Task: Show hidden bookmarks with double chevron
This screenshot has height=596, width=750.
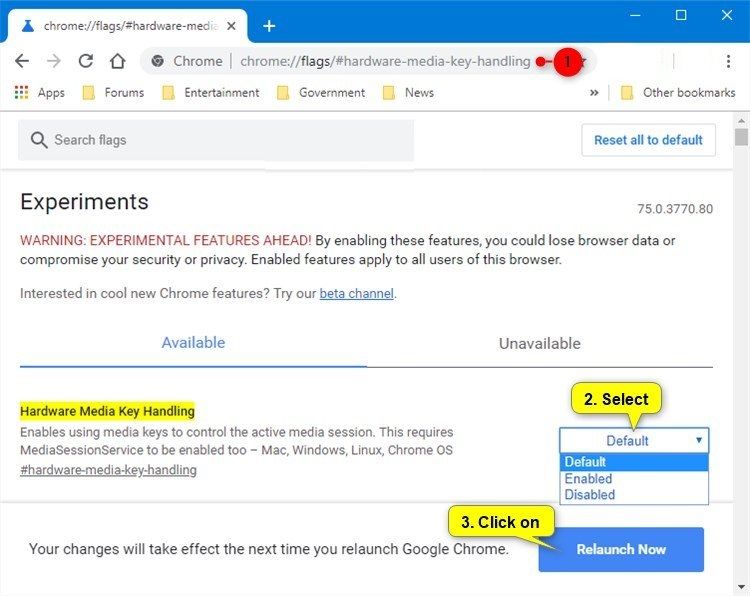Action: pyautogui.click(x=594, y=93)
